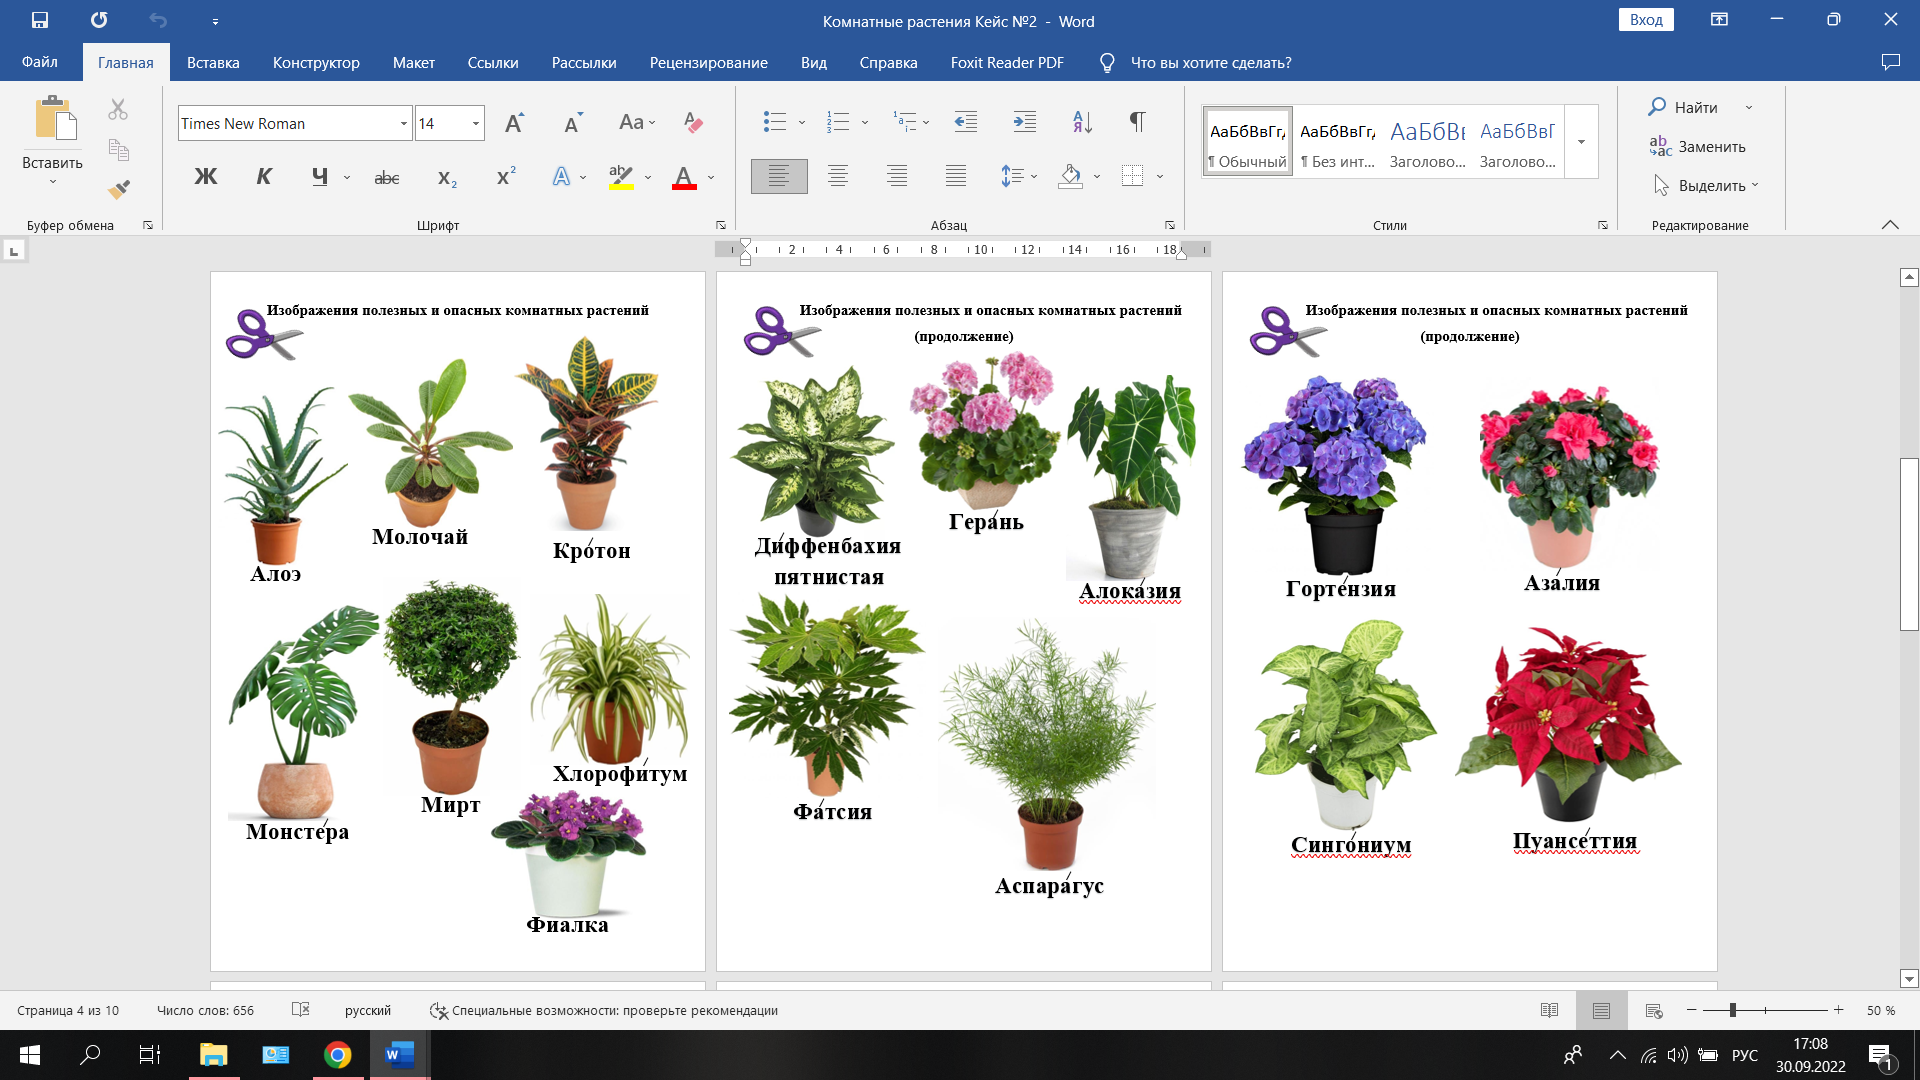Open font size dropdown arrow
This screenshot has width=1920, height=1080.
(475, 124)
